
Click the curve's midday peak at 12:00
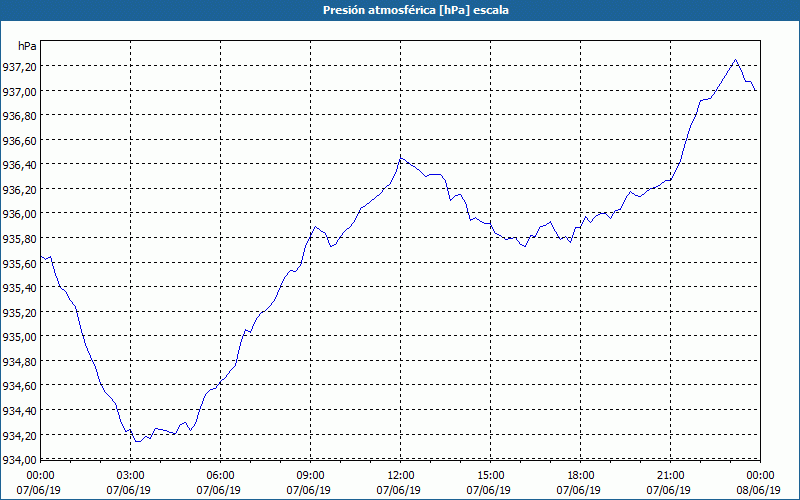coord(401,158)
